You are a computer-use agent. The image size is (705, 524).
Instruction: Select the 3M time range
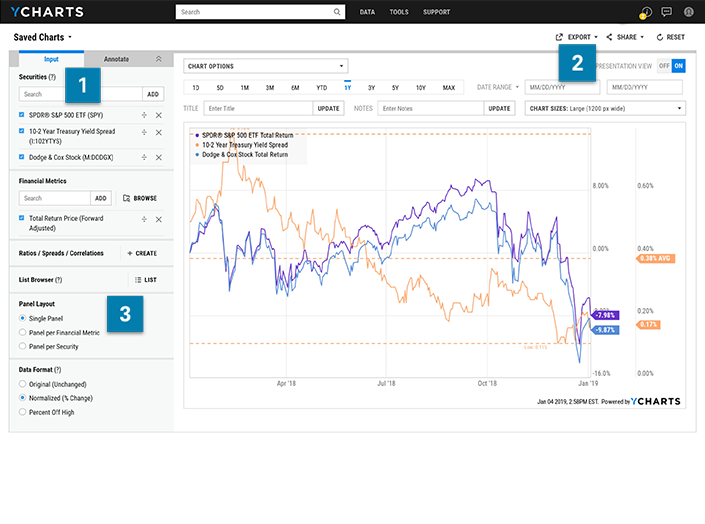(270, 88)
